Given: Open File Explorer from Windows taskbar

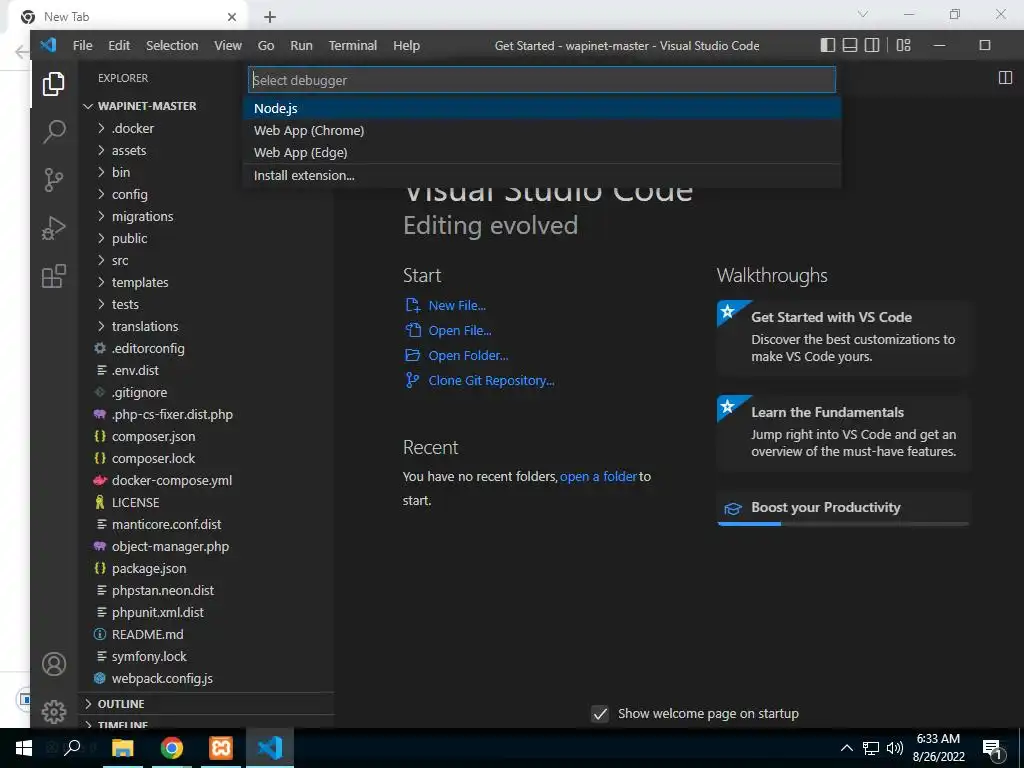Looking at the screenshot, I should click(123, 748).
